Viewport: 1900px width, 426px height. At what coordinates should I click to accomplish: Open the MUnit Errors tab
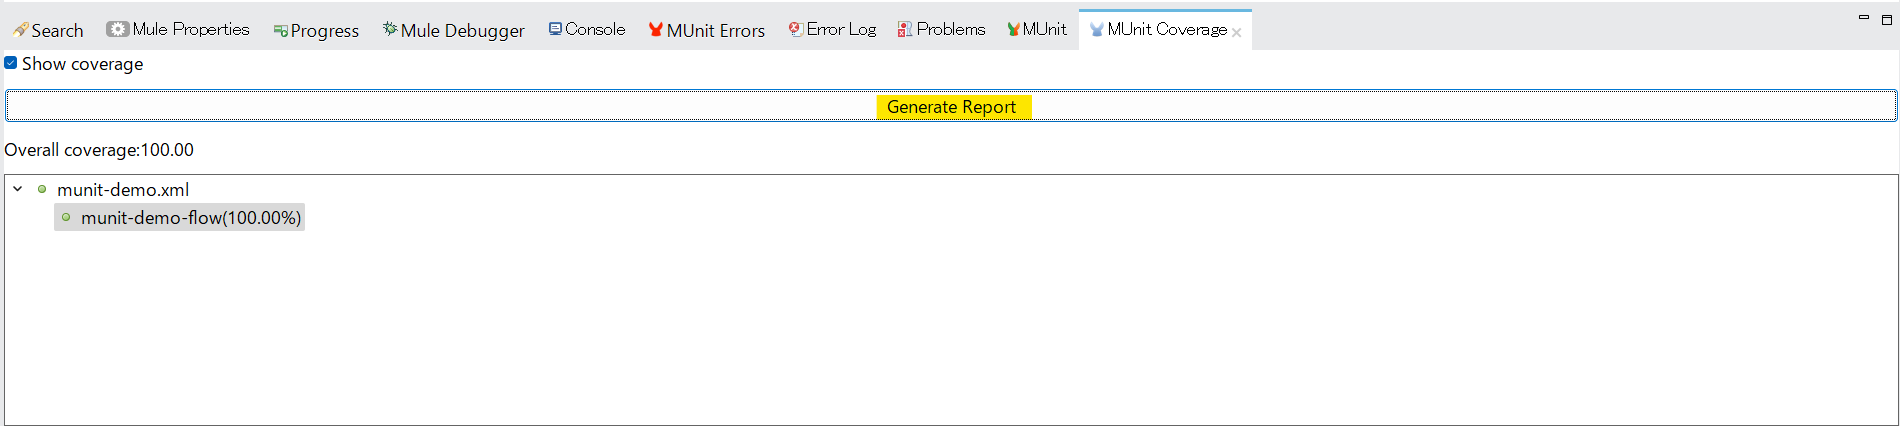point(706,30)
